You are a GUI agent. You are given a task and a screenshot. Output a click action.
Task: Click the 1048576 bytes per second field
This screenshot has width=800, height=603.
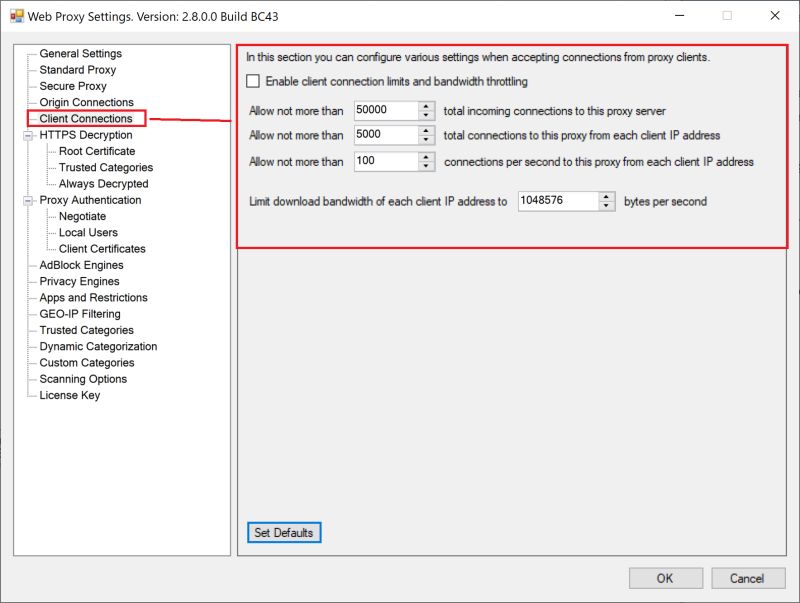click(x=555, y=200)
